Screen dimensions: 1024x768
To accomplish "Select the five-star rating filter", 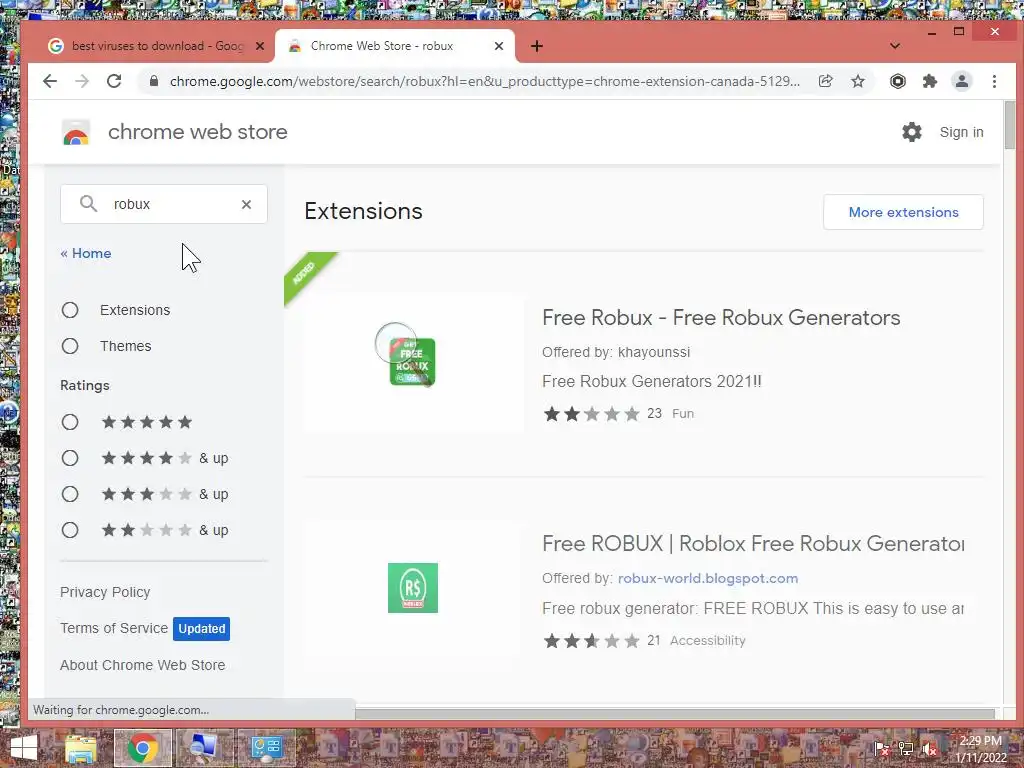I will pyautogui.click(x=70, y=422).
